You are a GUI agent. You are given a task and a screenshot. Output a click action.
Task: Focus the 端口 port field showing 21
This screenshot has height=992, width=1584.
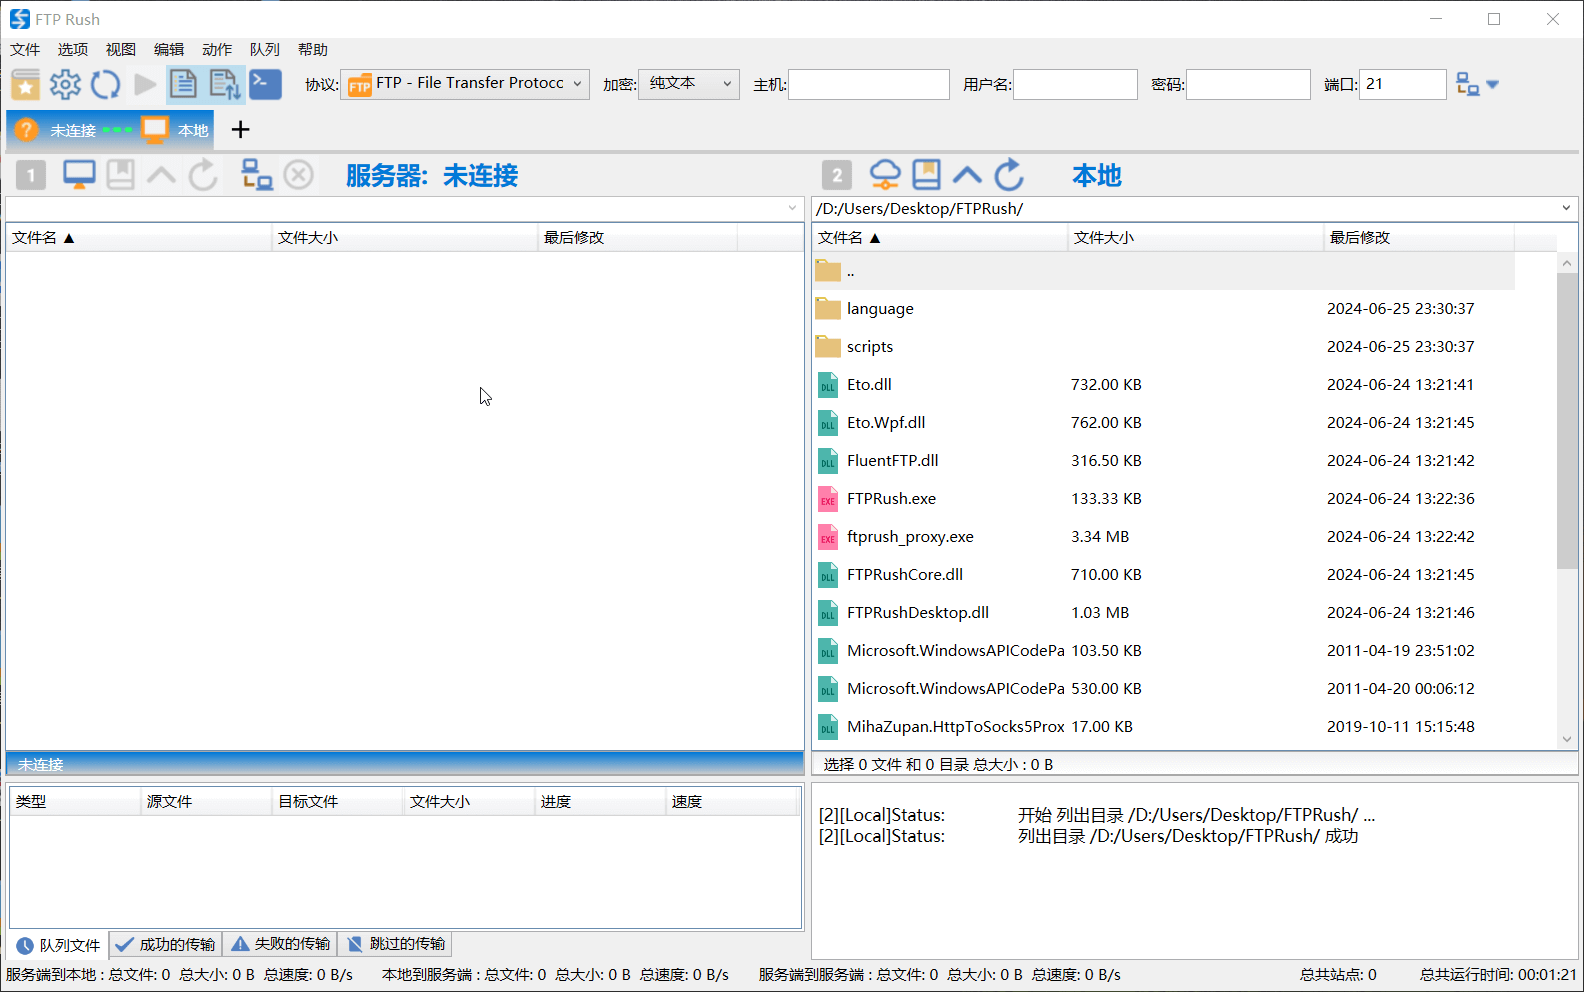[x=1403, y=84]
